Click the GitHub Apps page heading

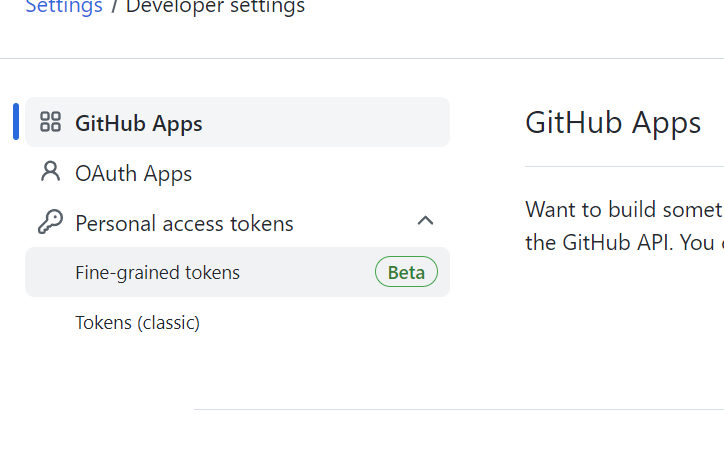[x=613, y=123]
